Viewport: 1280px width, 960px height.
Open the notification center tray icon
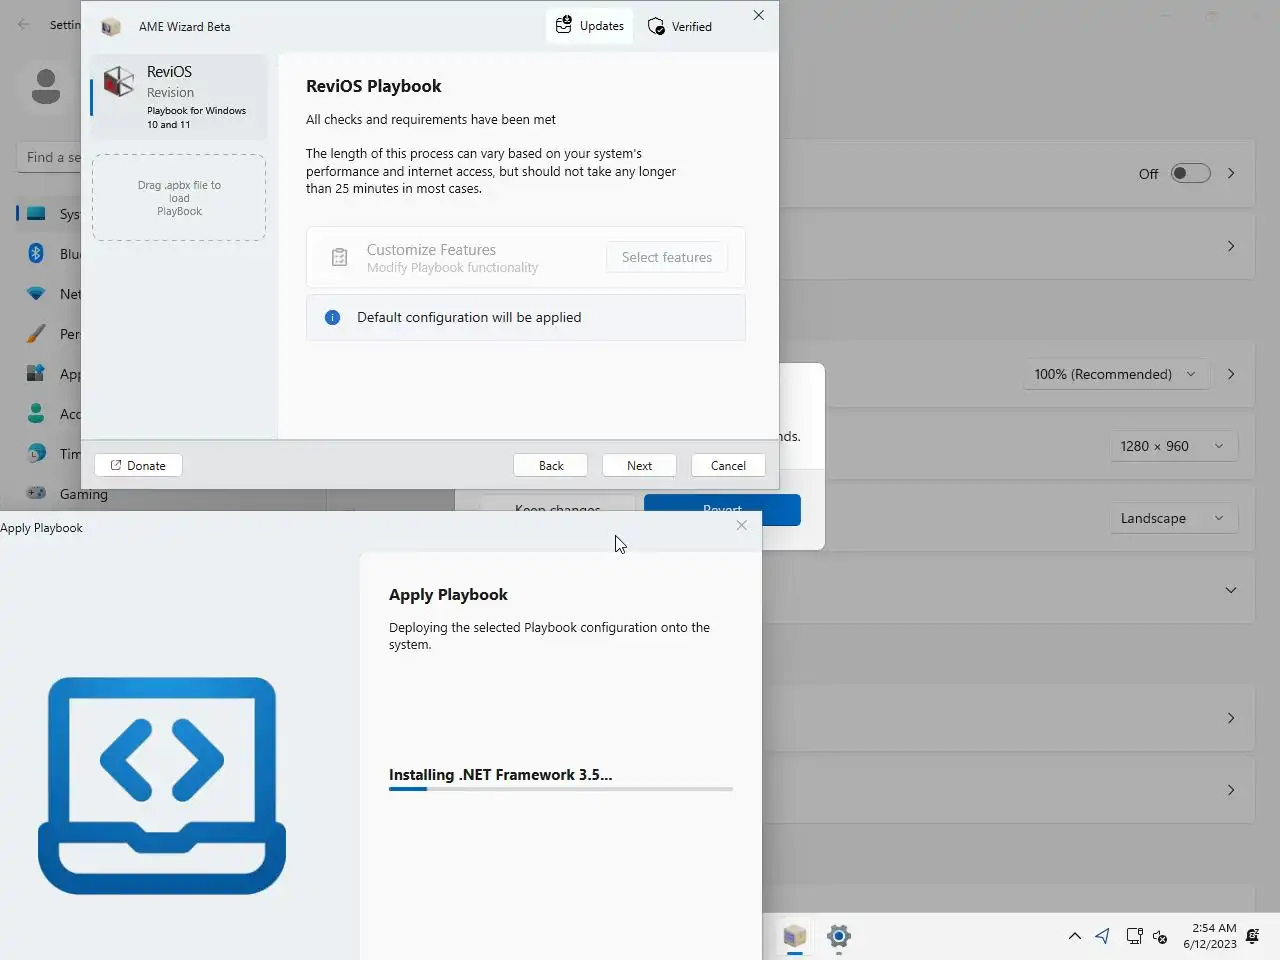(1254, 936)
